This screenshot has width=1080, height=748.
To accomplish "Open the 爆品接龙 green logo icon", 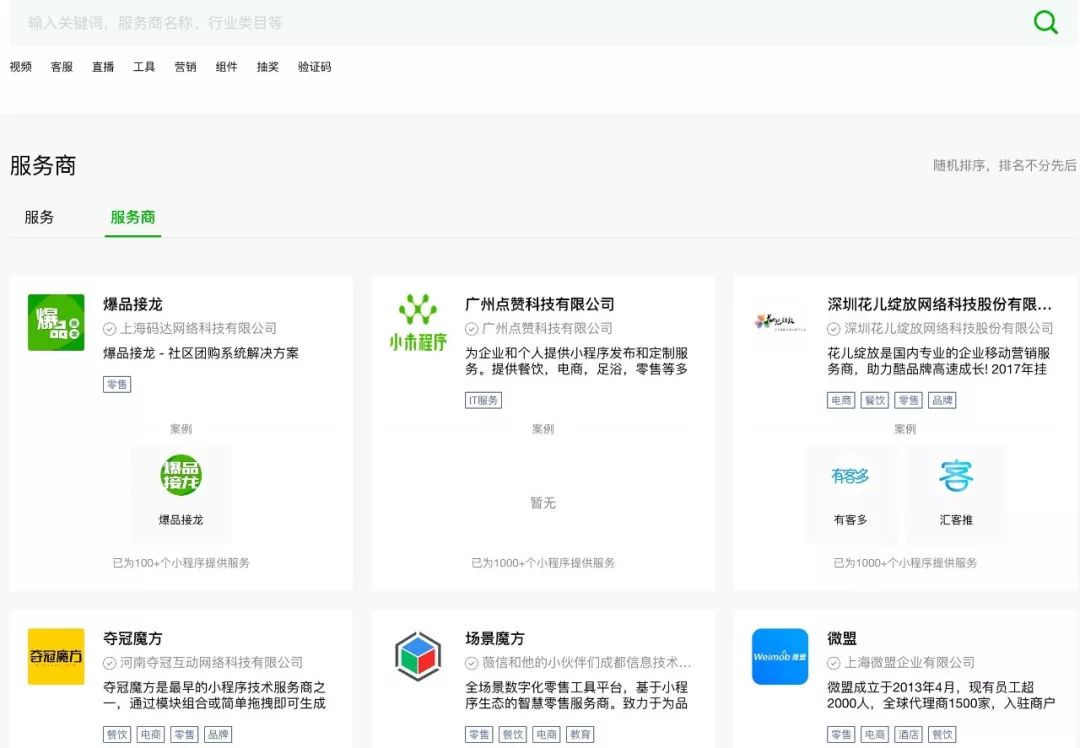I will point(56,322).
